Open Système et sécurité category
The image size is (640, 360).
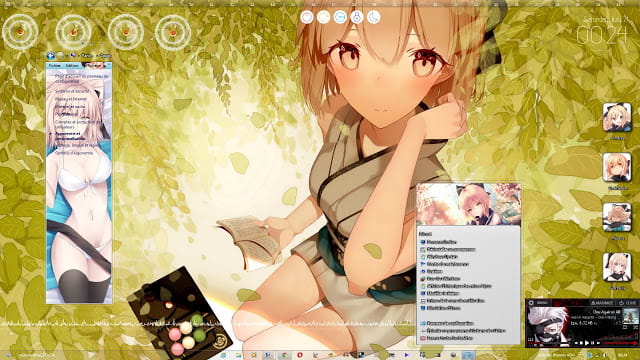pos(72,91)
